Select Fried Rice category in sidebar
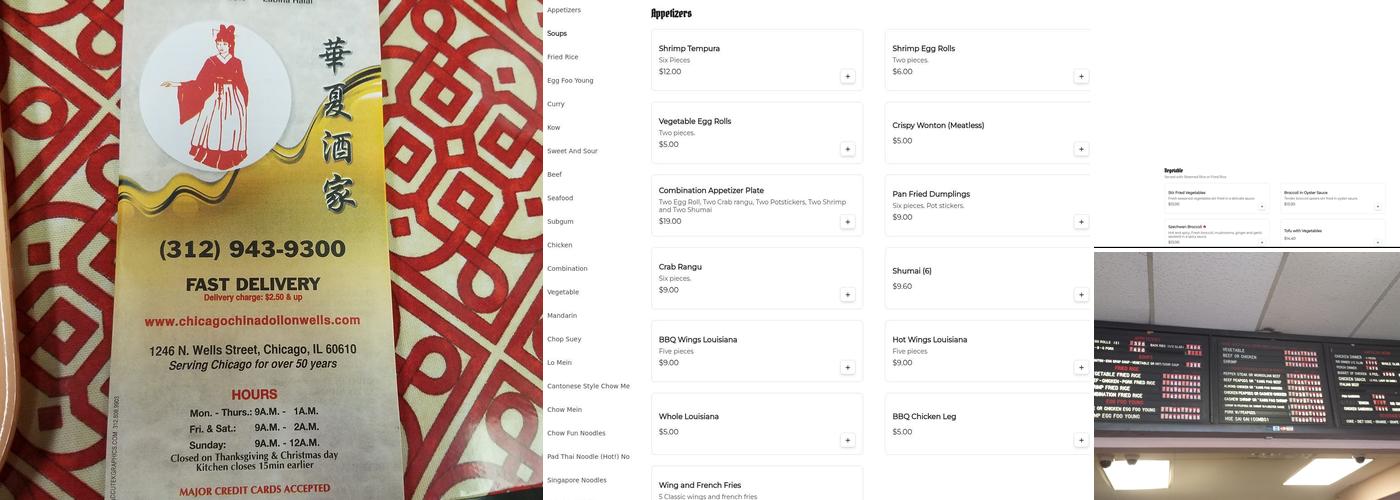 563,57
